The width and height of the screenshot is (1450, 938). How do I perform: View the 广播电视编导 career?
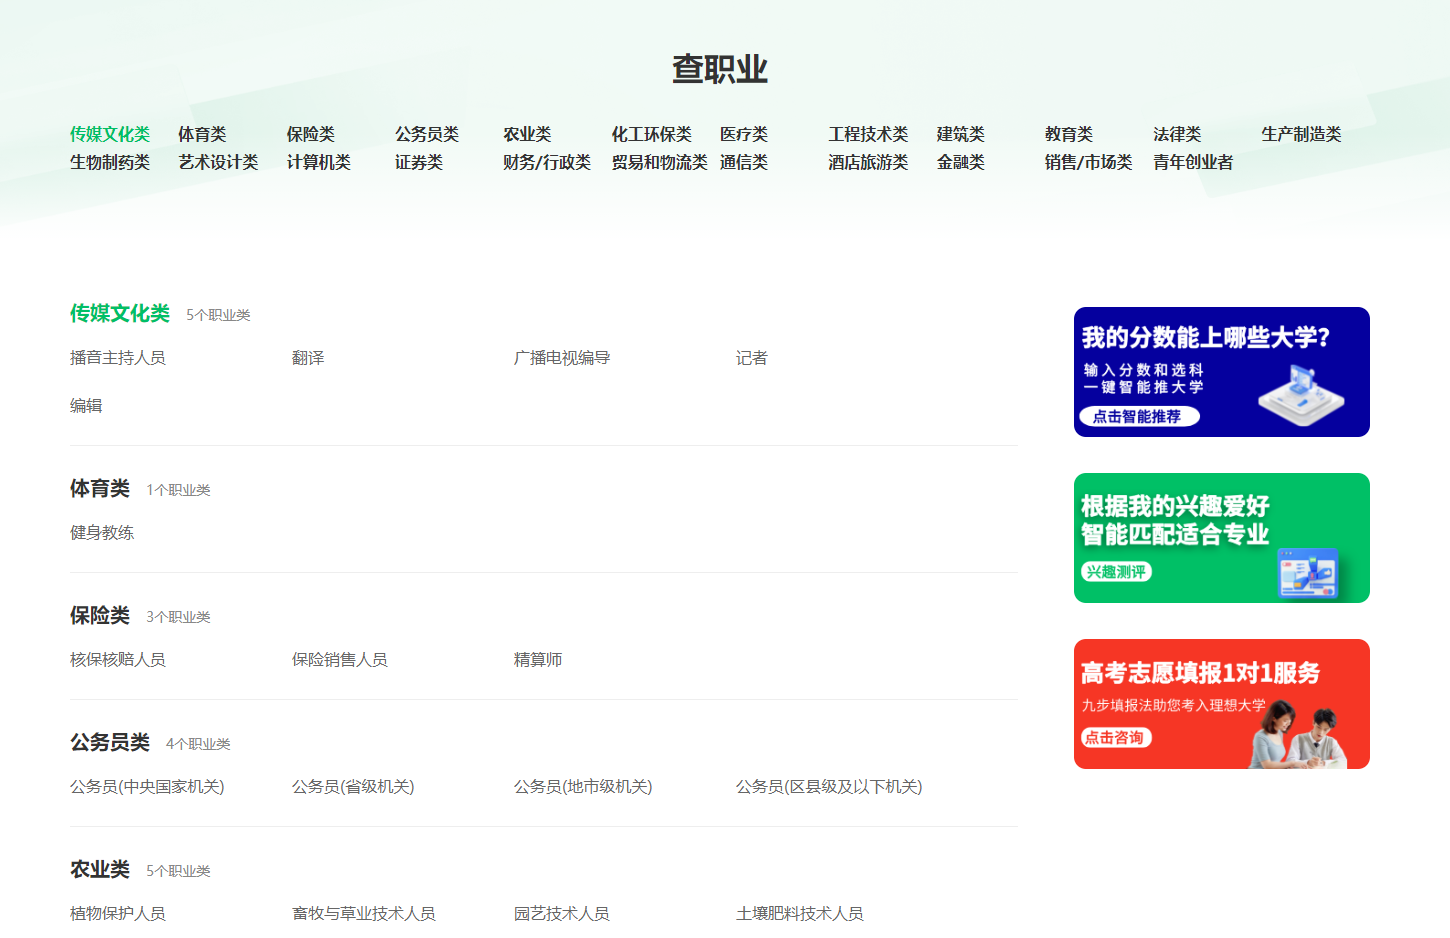(x=562, y=358)
